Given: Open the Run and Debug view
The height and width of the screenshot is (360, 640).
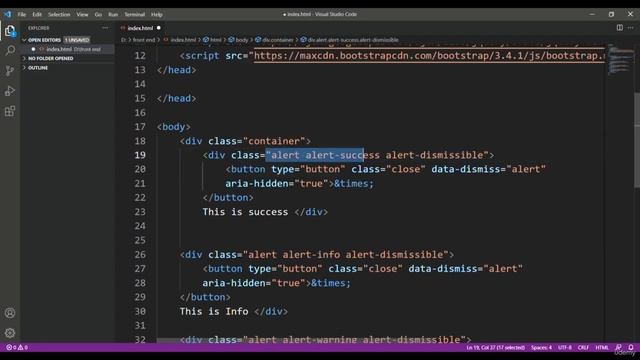Looking at the screenshot, I should point(10,91).
